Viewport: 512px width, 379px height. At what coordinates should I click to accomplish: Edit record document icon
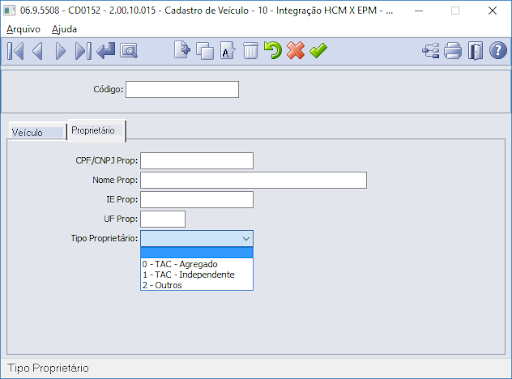tap(228, 51)
